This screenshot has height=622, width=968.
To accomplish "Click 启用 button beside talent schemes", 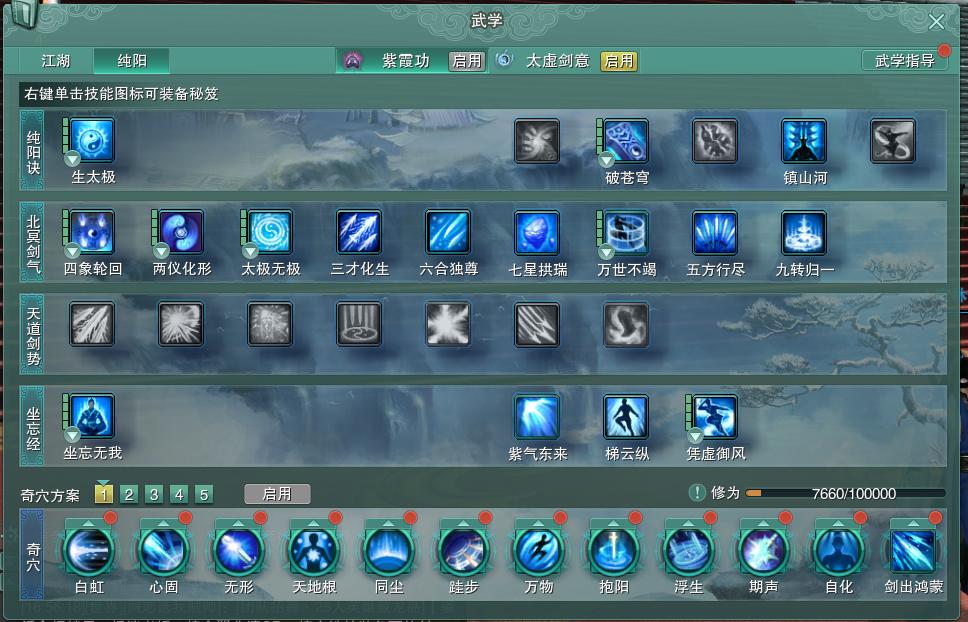I will pyautogui.click(x=277, y=494).
